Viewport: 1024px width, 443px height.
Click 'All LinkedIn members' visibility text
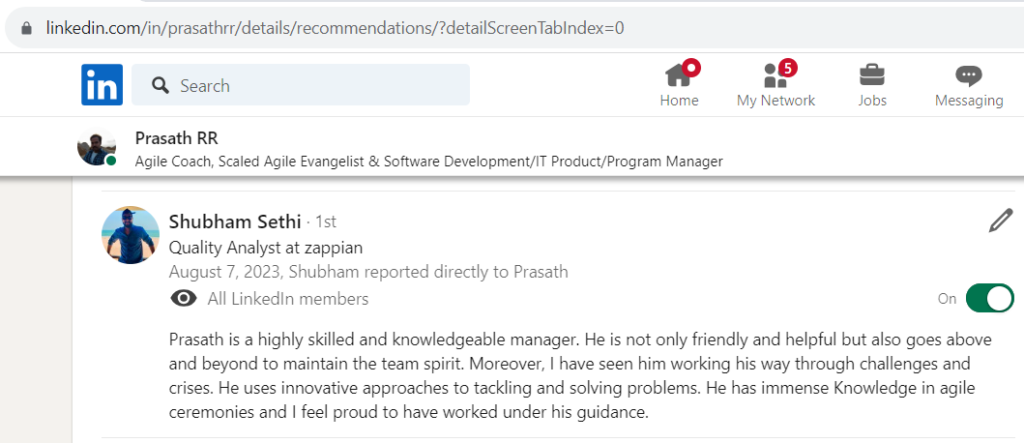coord(288,299)
